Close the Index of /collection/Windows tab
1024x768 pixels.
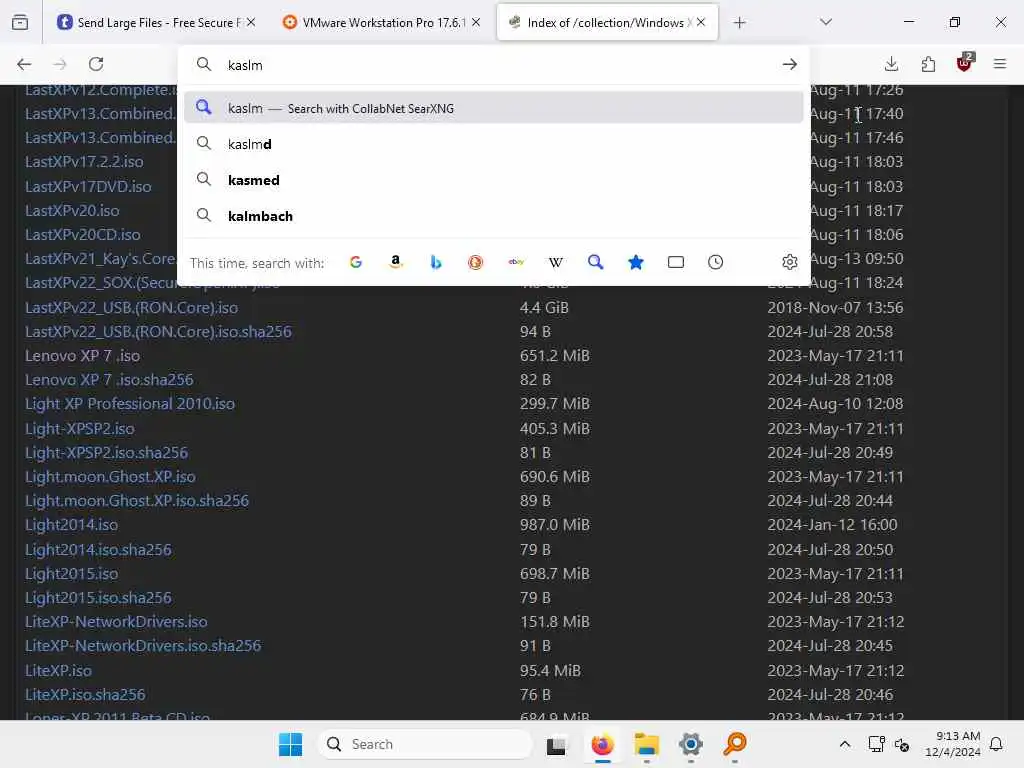[x=701, y=22]
